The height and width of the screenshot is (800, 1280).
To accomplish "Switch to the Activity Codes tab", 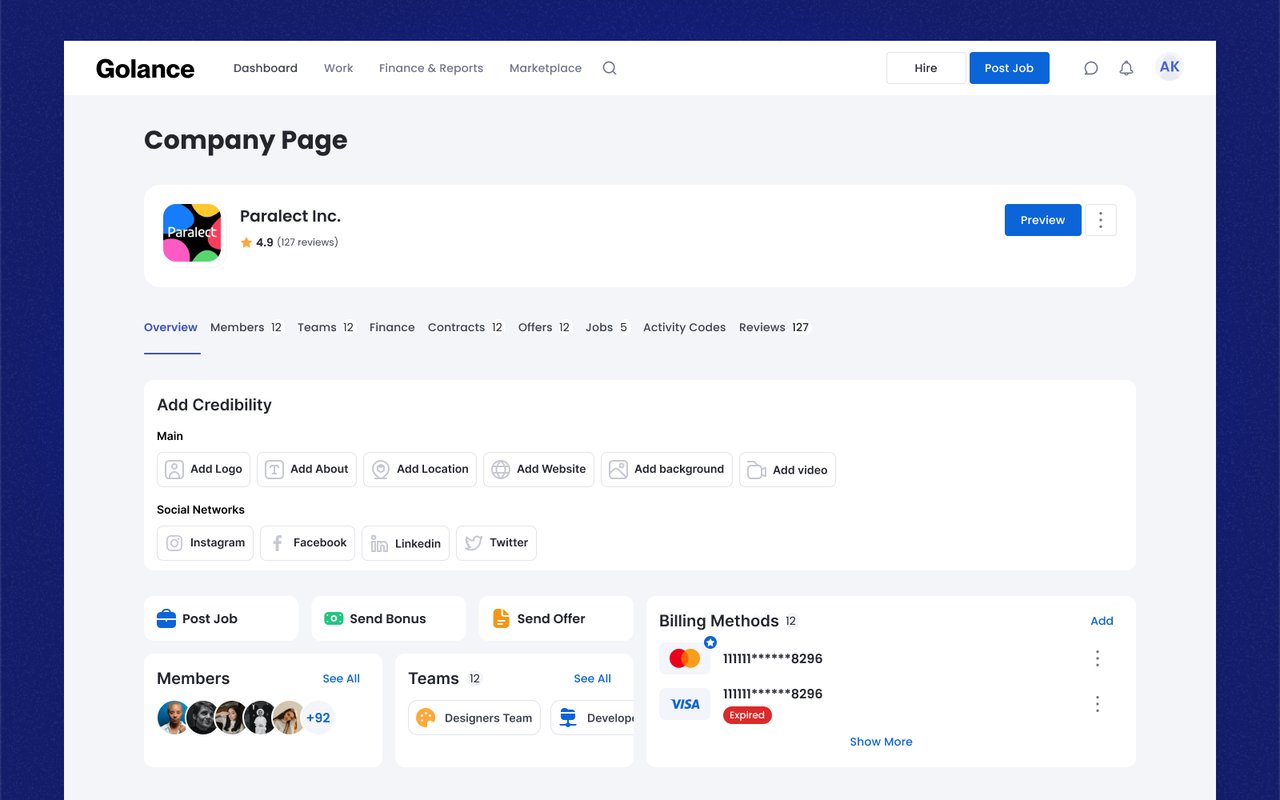I will pos(684,327).
